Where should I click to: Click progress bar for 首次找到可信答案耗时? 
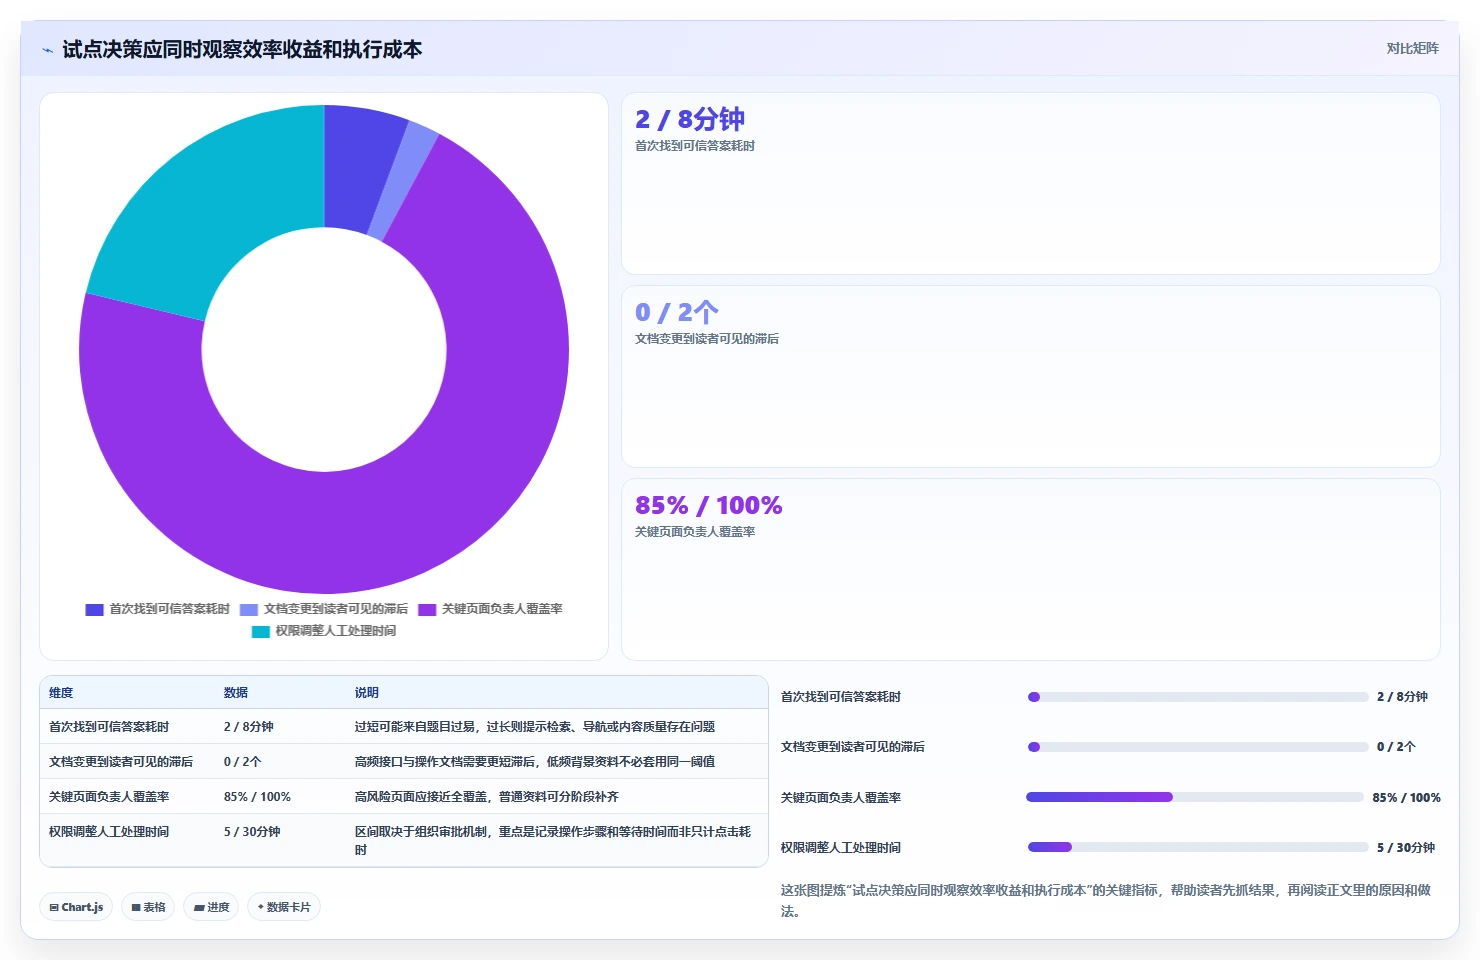pyautogui.click(x=1198, y=697)
